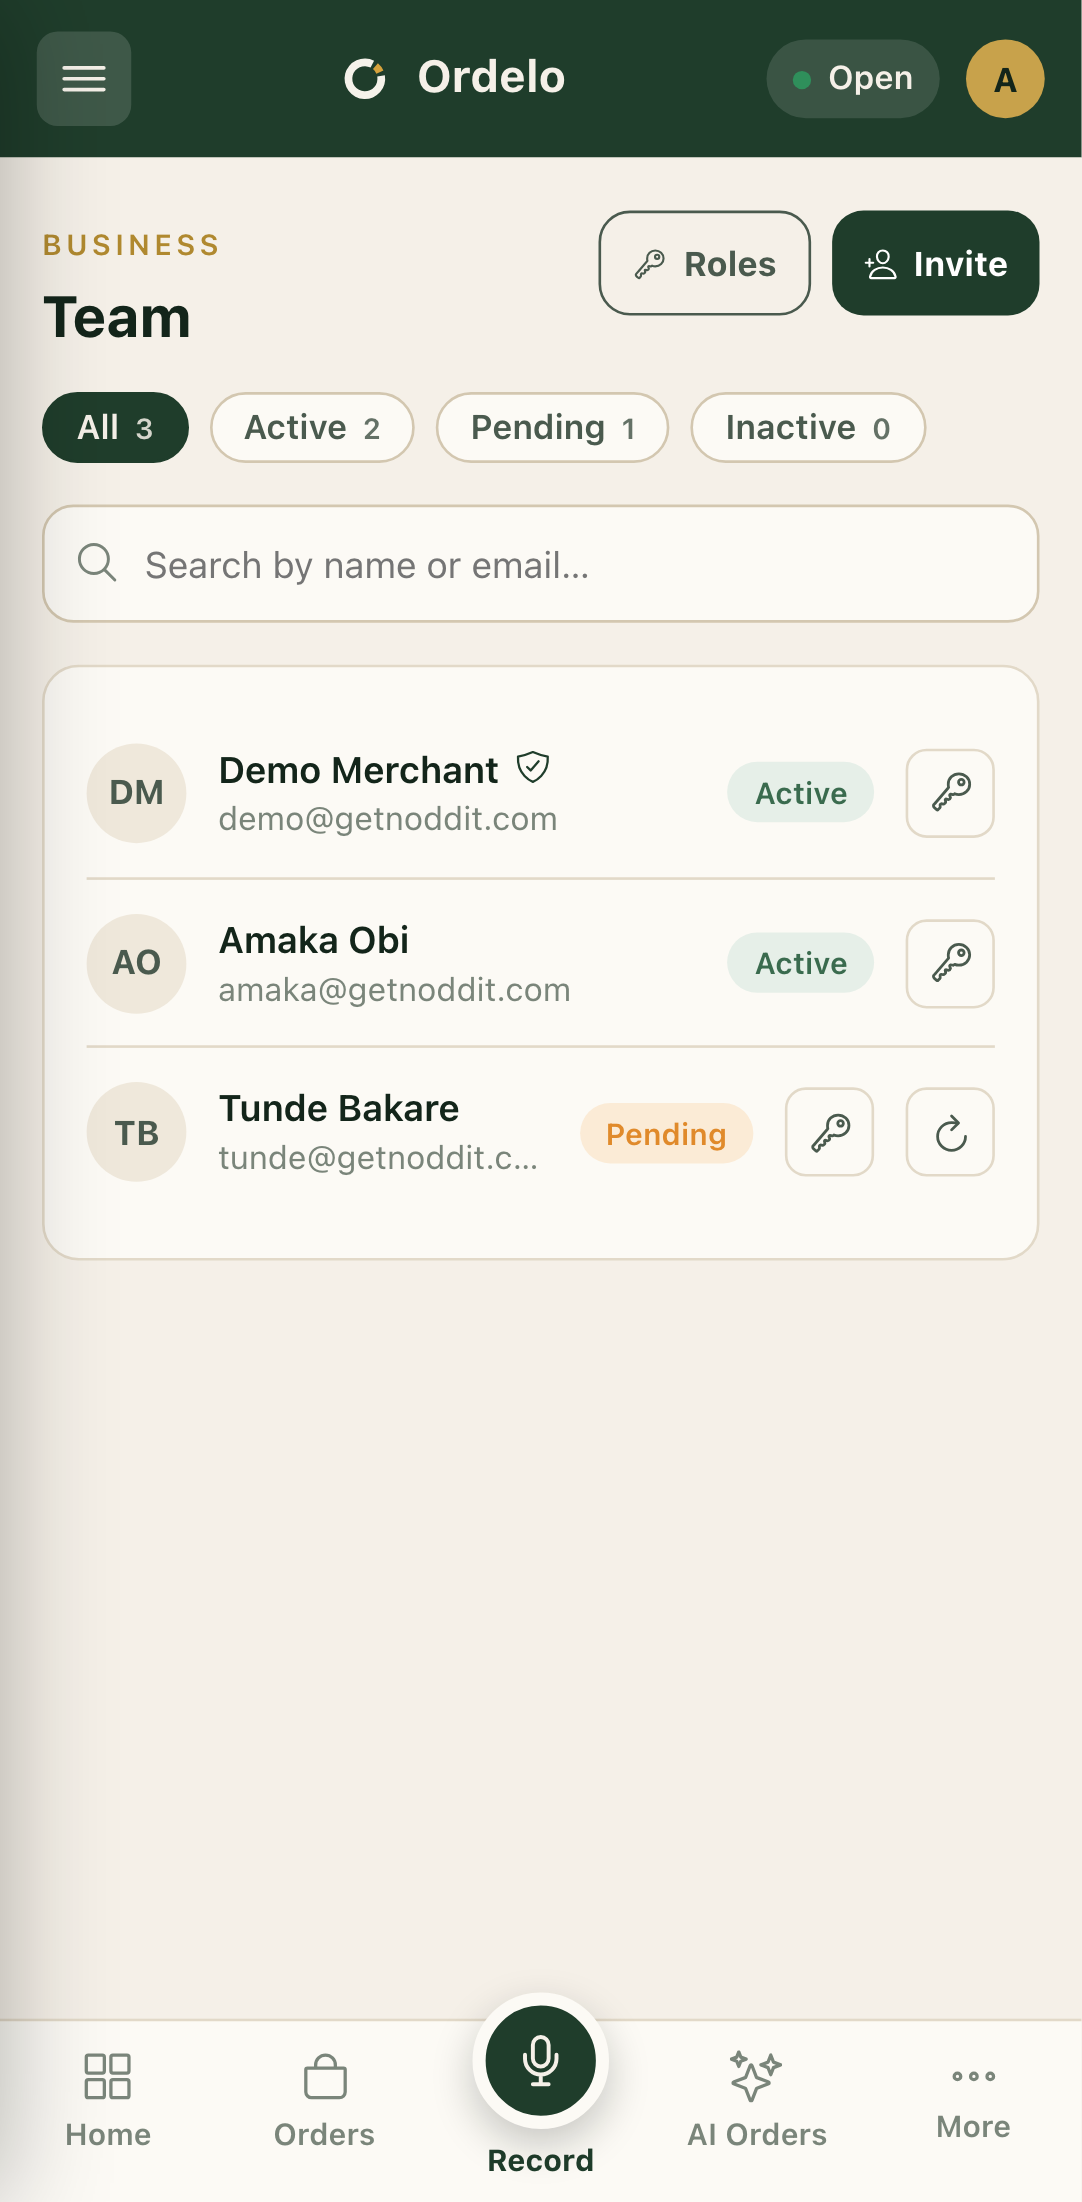This screenshot has height=2202, width=1082.
Task: Open the More options menu
Action: (973, 2098)
